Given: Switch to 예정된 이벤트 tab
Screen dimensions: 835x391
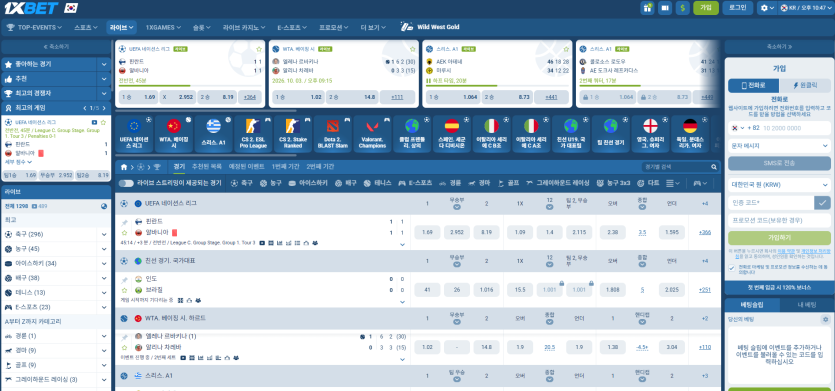Looking at the screenshot, I should [x=247, y=167].
